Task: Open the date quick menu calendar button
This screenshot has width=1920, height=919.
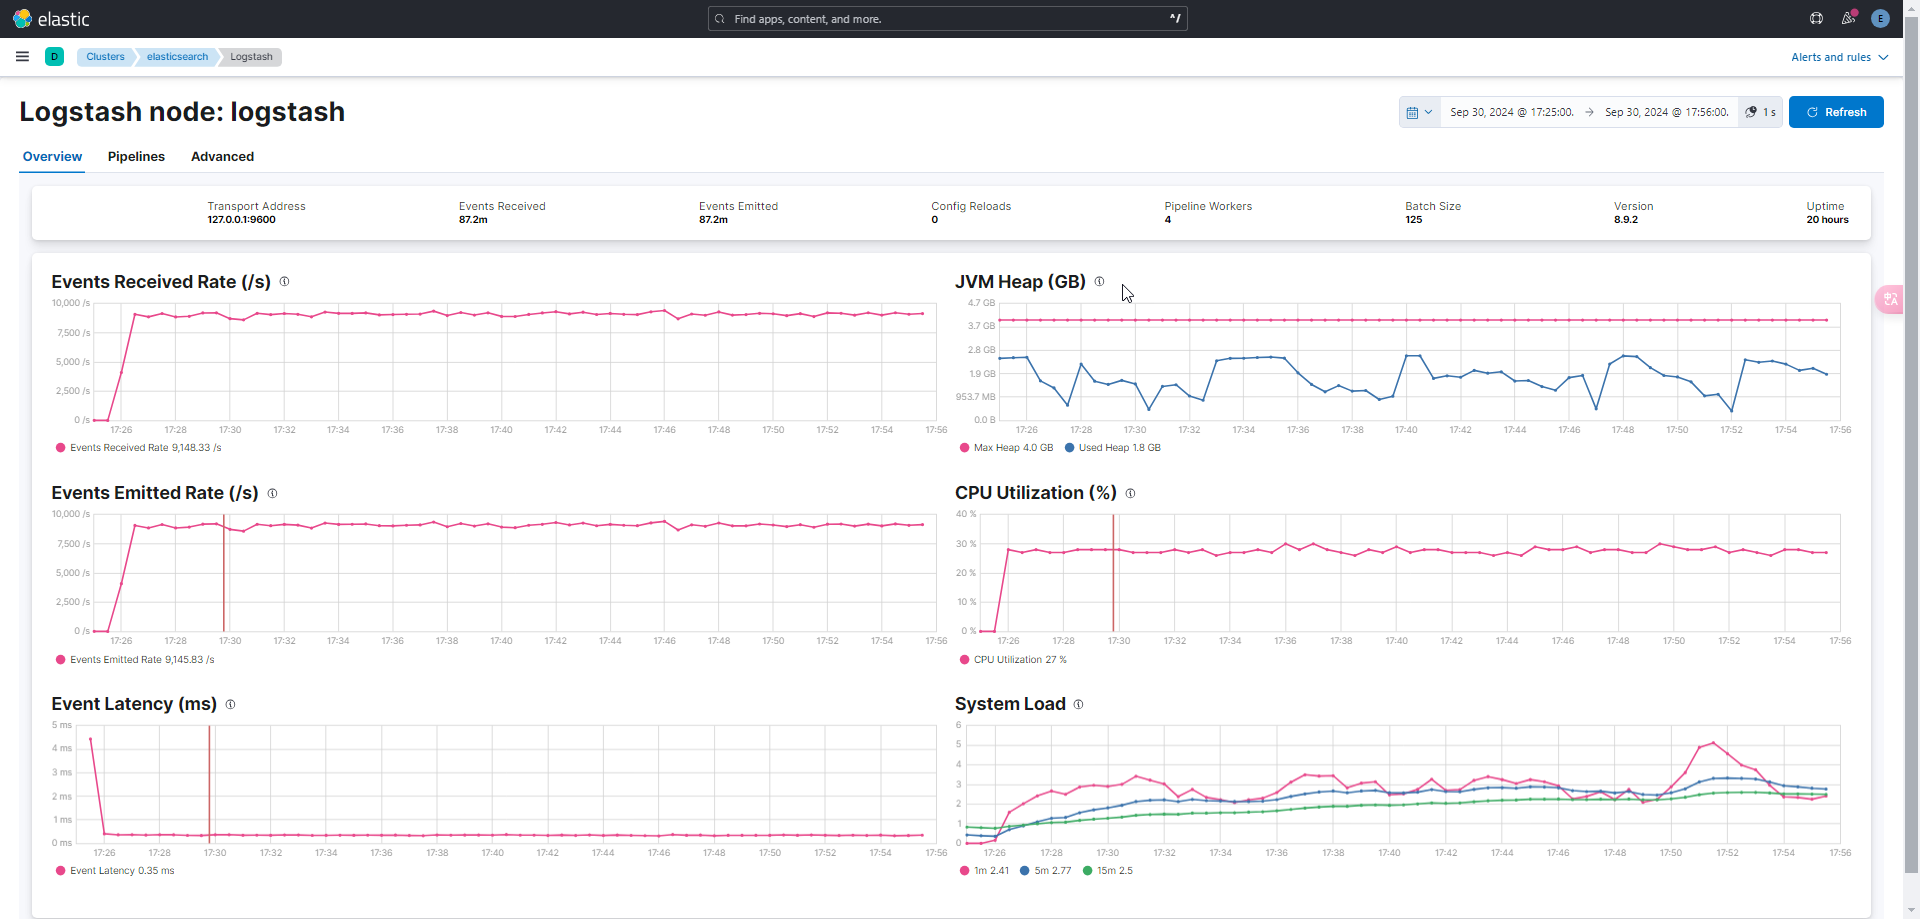Action: [1419, 112]
